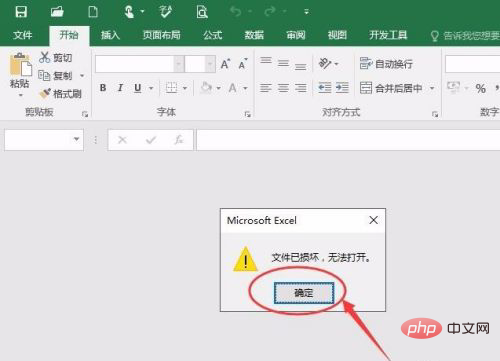This screenshot has height=361, width=500.
Task: Open the Name Box dropdown arrow
Action: [x=76, y=139]
